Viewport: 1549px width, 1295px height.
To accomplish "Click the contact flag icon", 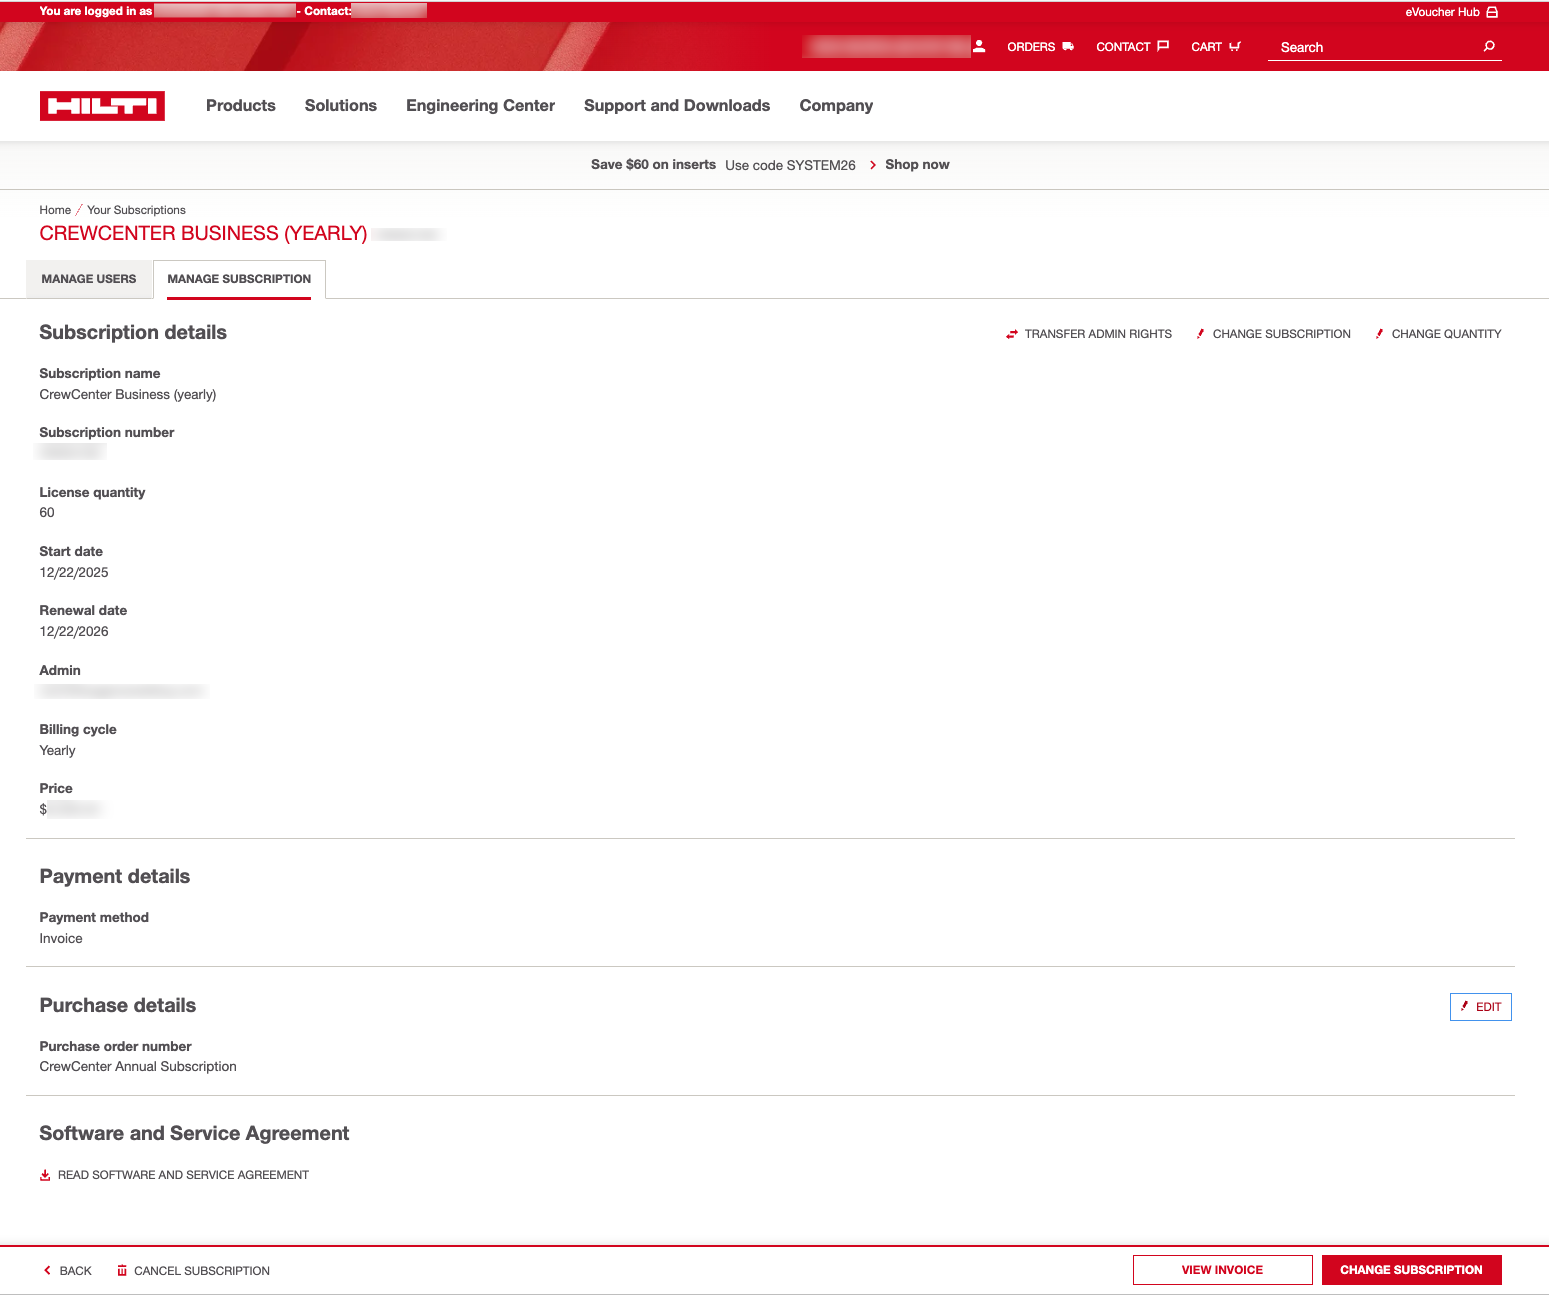I will (x=1163, y=46).
